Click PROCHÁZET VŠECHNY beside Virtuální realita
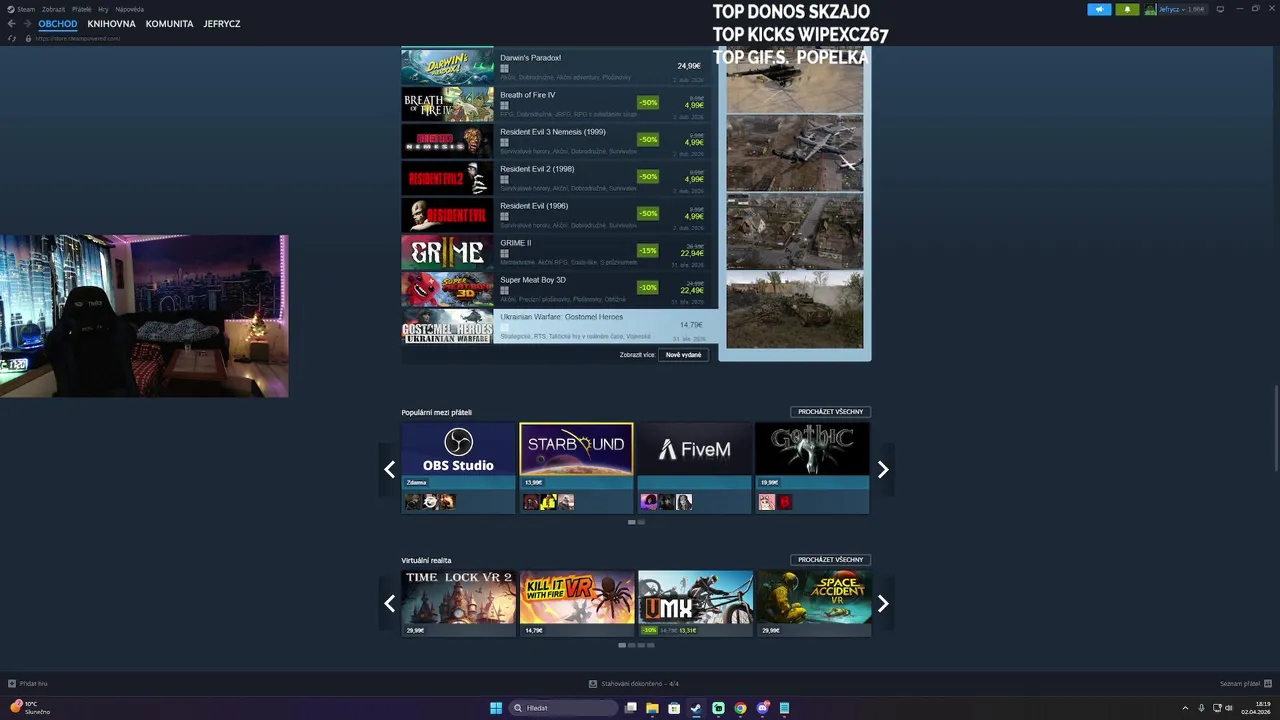Screen dimensions: 1280x720 click(x=830, y=560)
